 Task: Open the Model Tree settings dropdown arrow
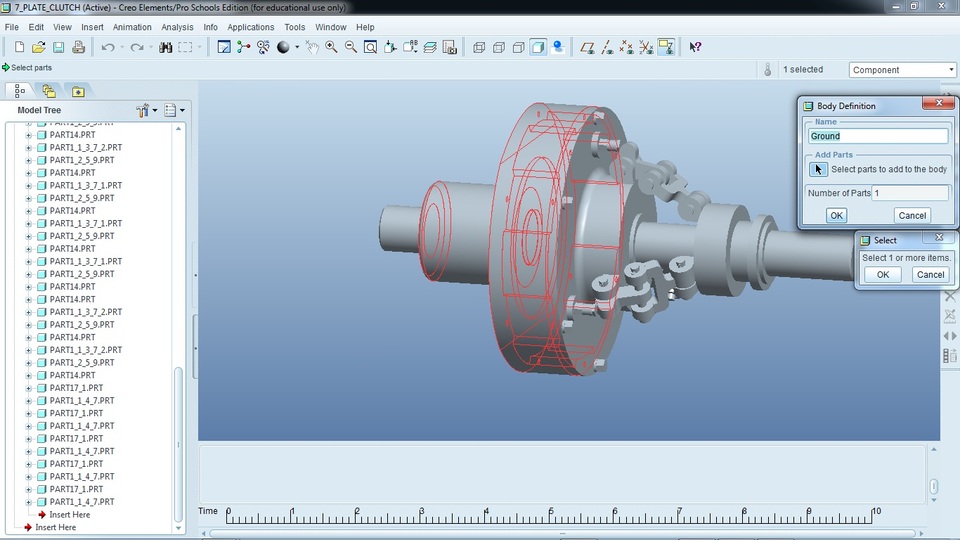[x=155, y=110]
